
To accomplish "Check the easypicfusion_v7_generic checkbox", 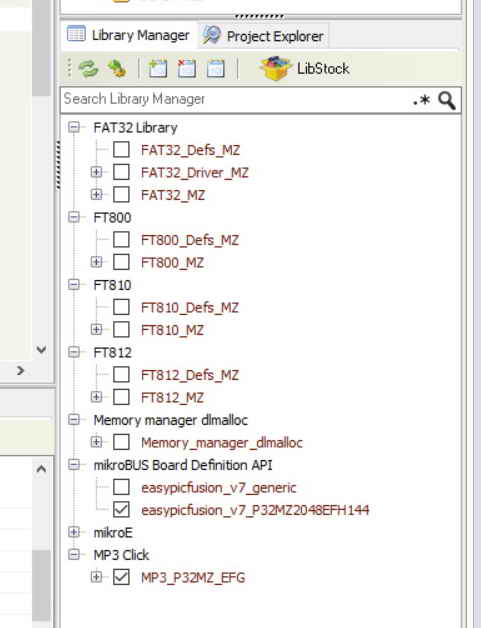I will pyautogui.click(x=121, y=487).
